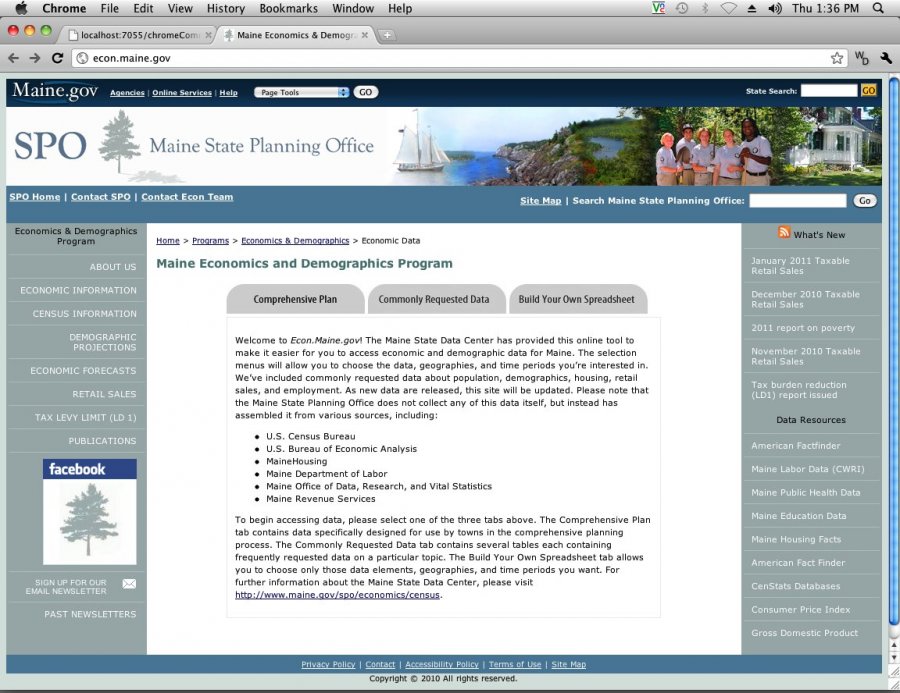
Task: Select ECONOMIC FORECASTS in sidebar
Action: click(83, 371)
